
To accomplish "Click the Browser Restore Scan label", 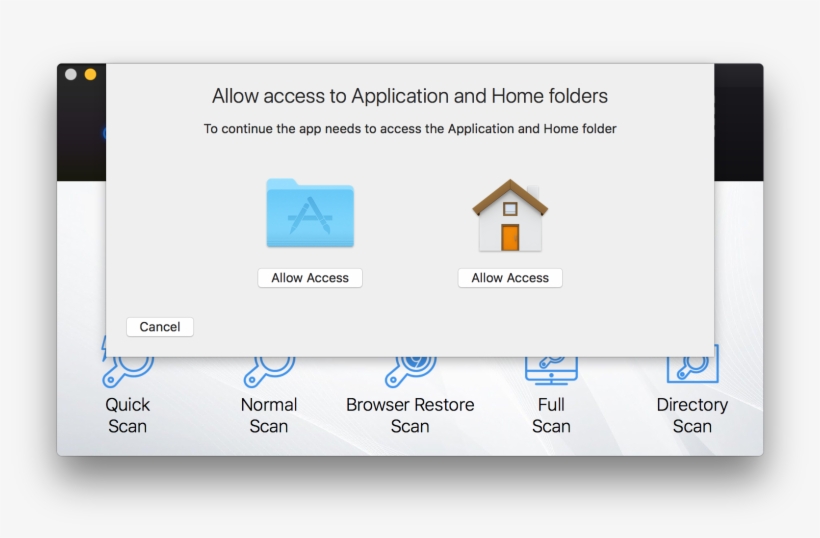I will click(x=410, y=415).
